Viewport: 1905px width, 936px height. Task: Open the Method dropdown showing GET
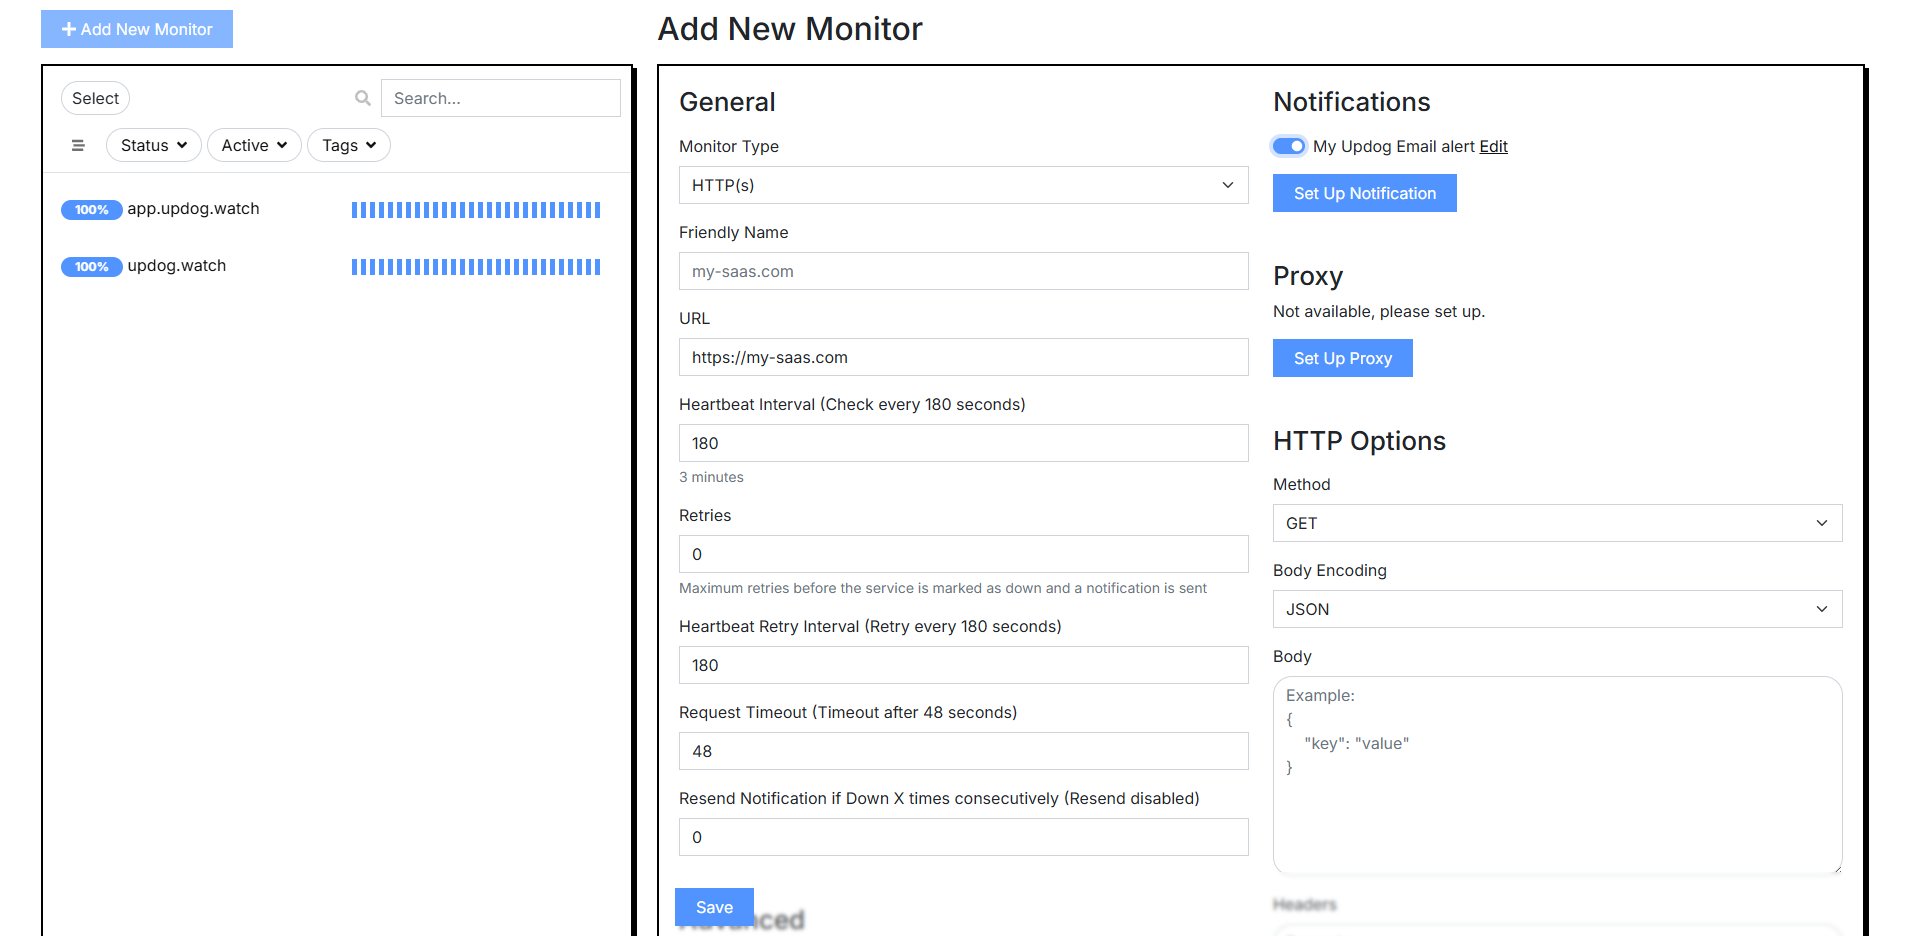(1556, 523)
